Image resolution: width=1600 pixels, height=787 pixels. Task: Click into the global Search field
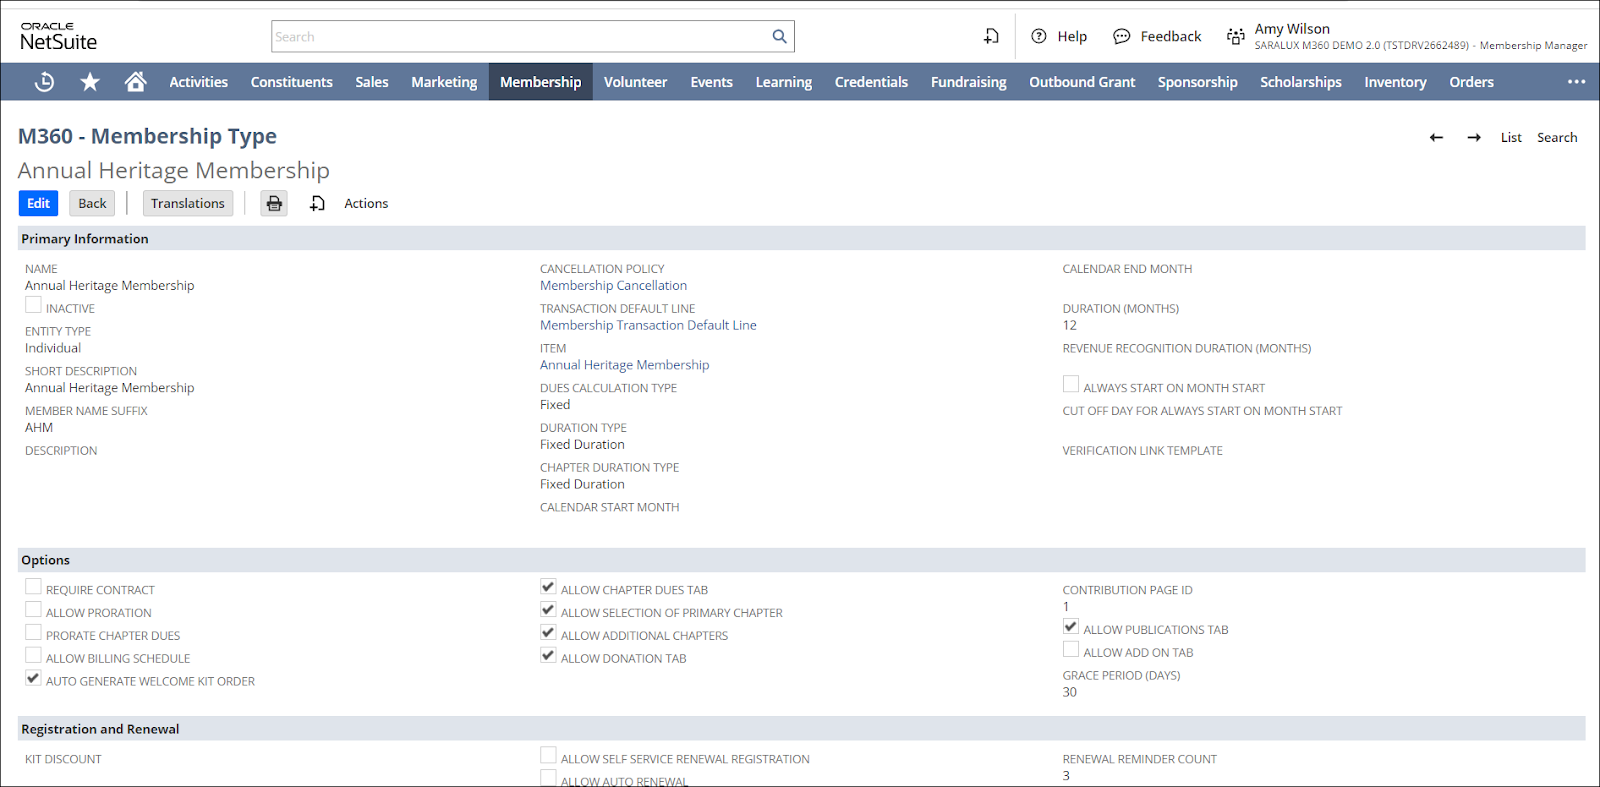520,37
